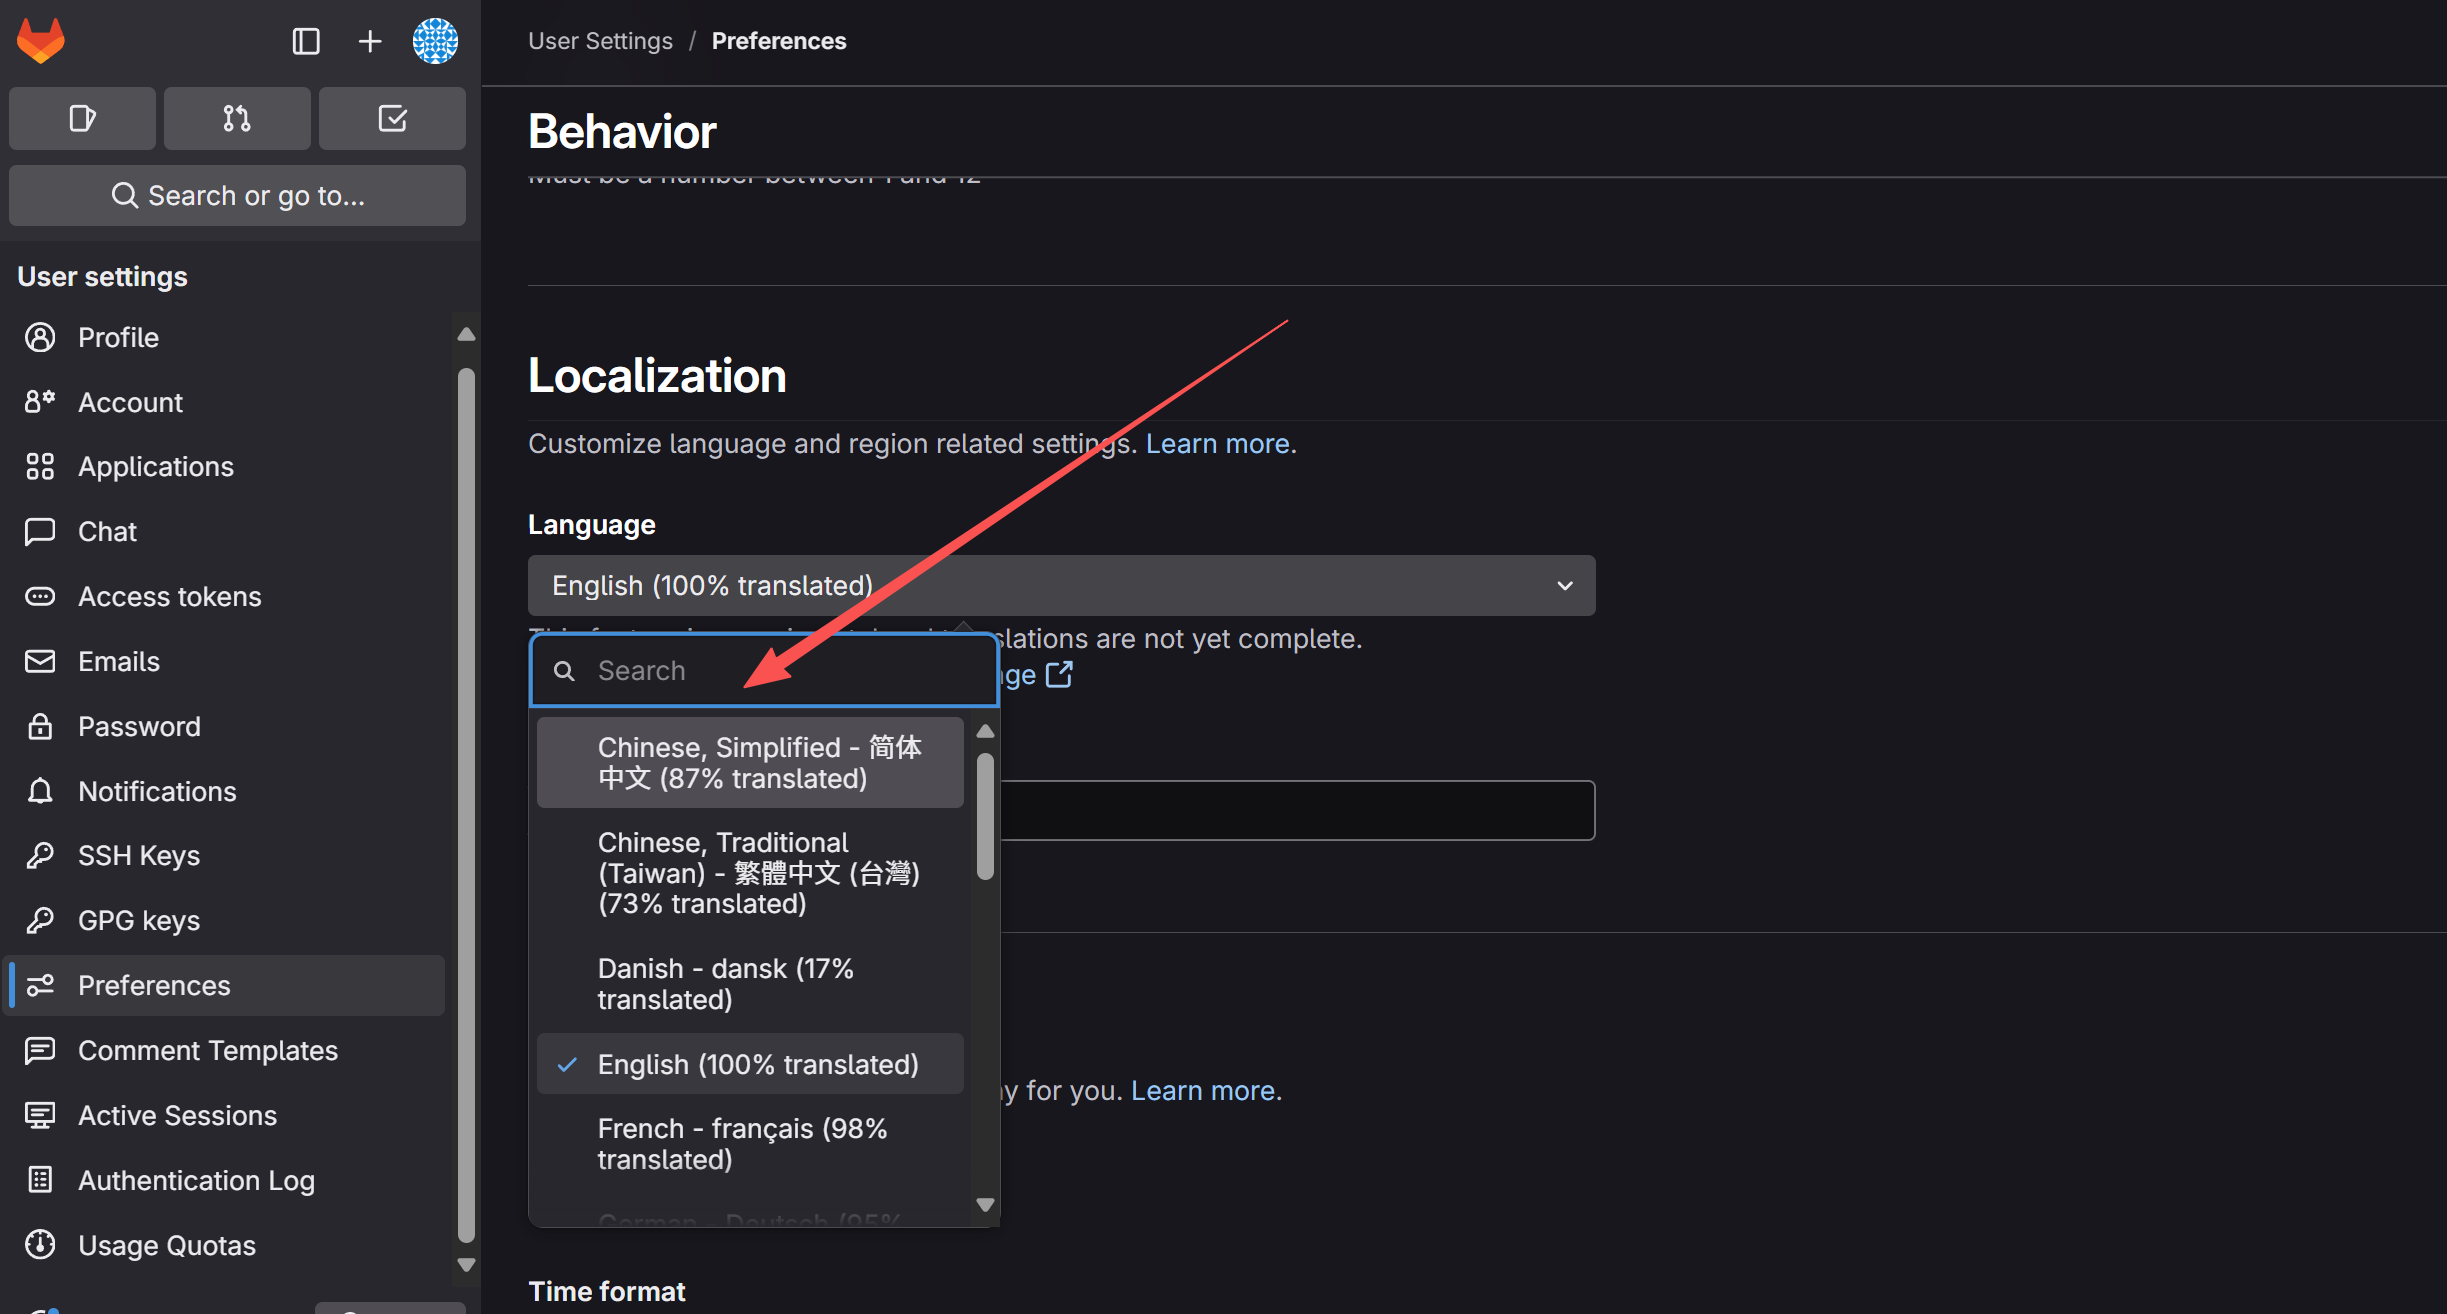Open merge requests icon button
2447x1314 pixels.
pyautogui.click(x=237, y=119)
